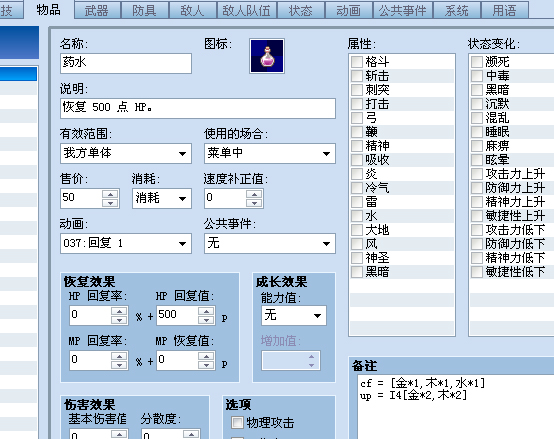The height and width of the screenshot is (439, 554).
Task: Decrease the 速度补正值 with down arrow
Action: coord(254,203)
